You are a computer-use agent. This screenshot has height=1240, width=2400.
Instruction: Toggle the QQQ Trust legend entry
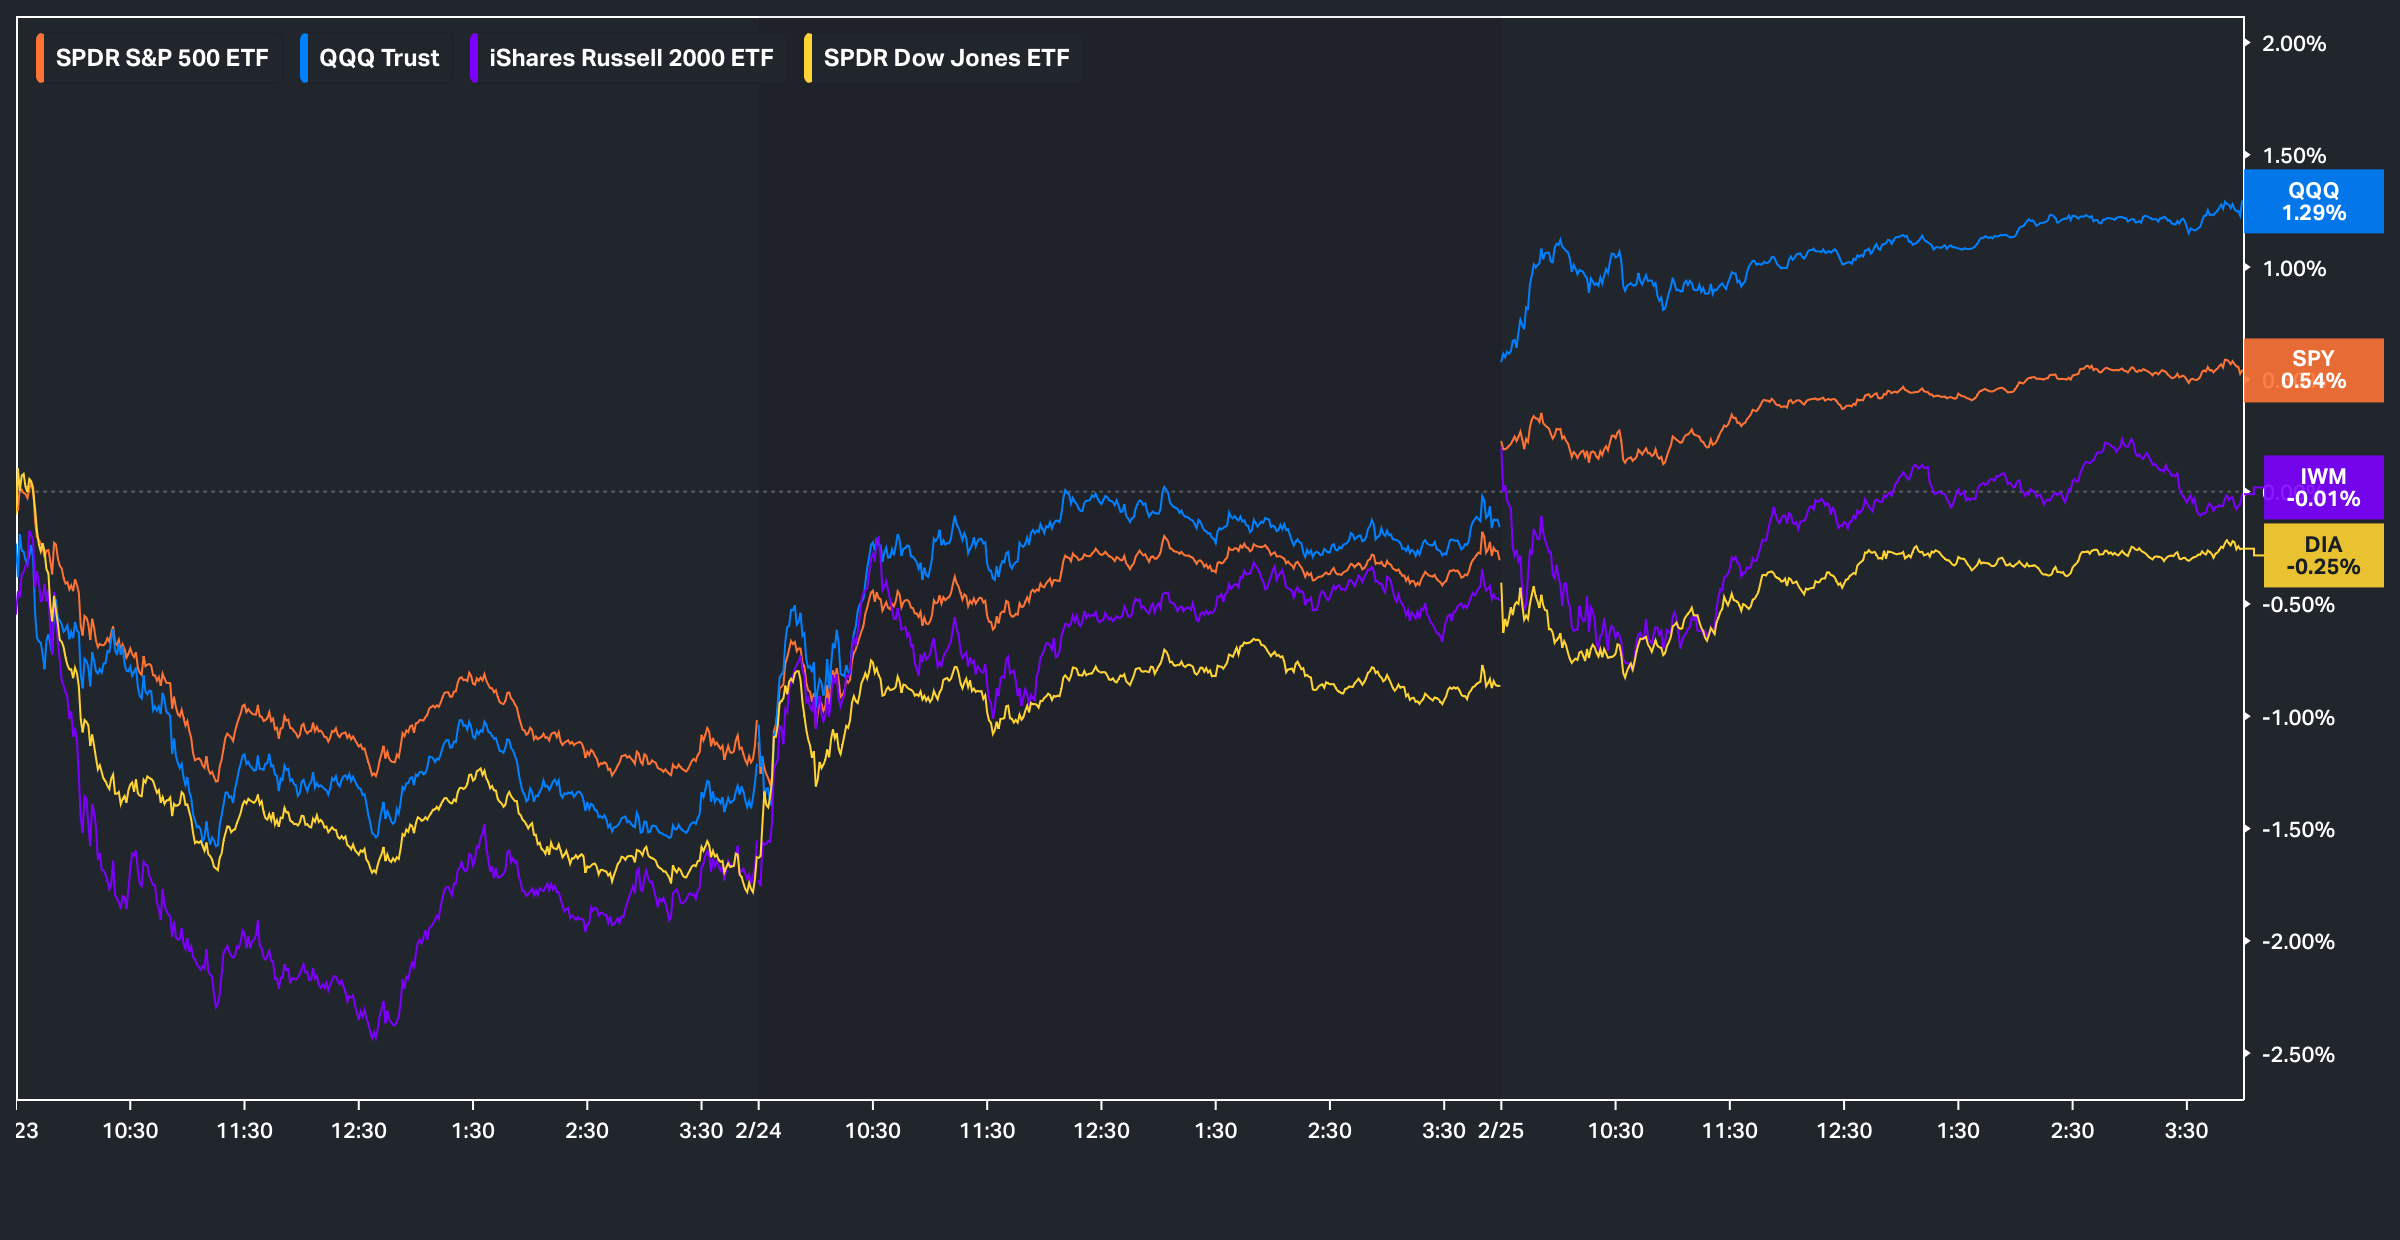pos(379,58)
